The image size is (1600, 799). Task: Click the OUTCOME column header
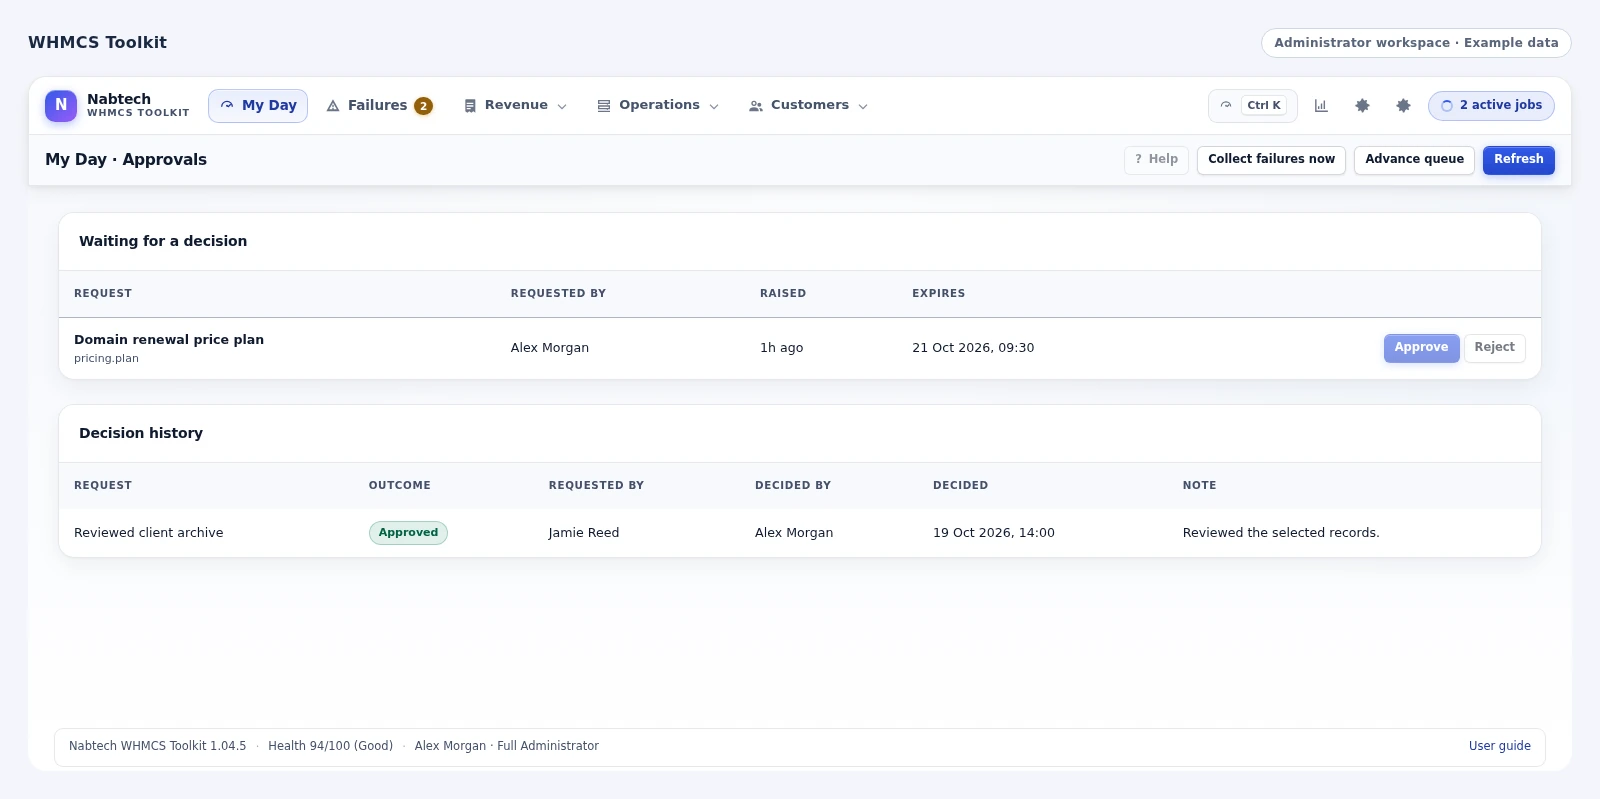click(400, 486)
